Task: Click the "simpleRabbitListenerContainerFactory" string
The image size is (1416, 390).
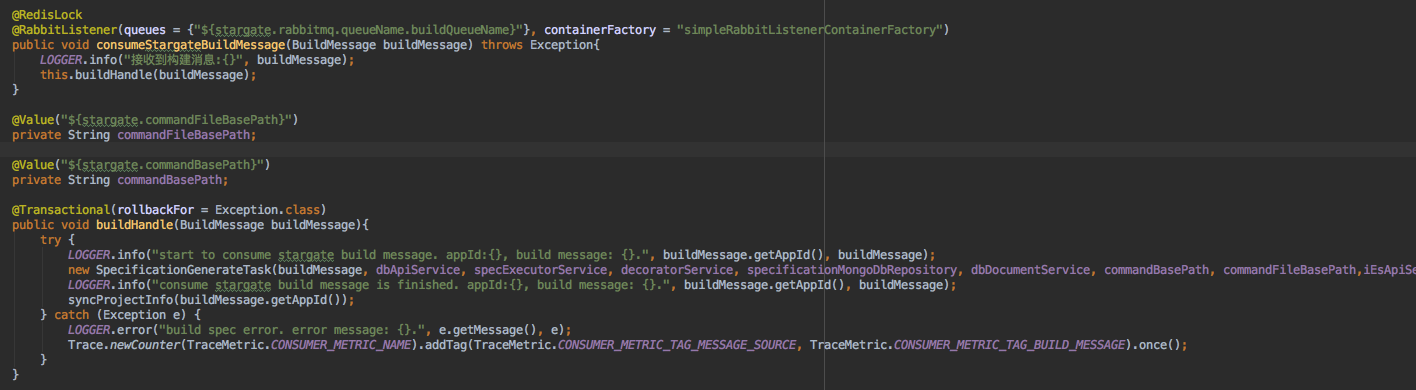Action: click(x=810, y=30)
